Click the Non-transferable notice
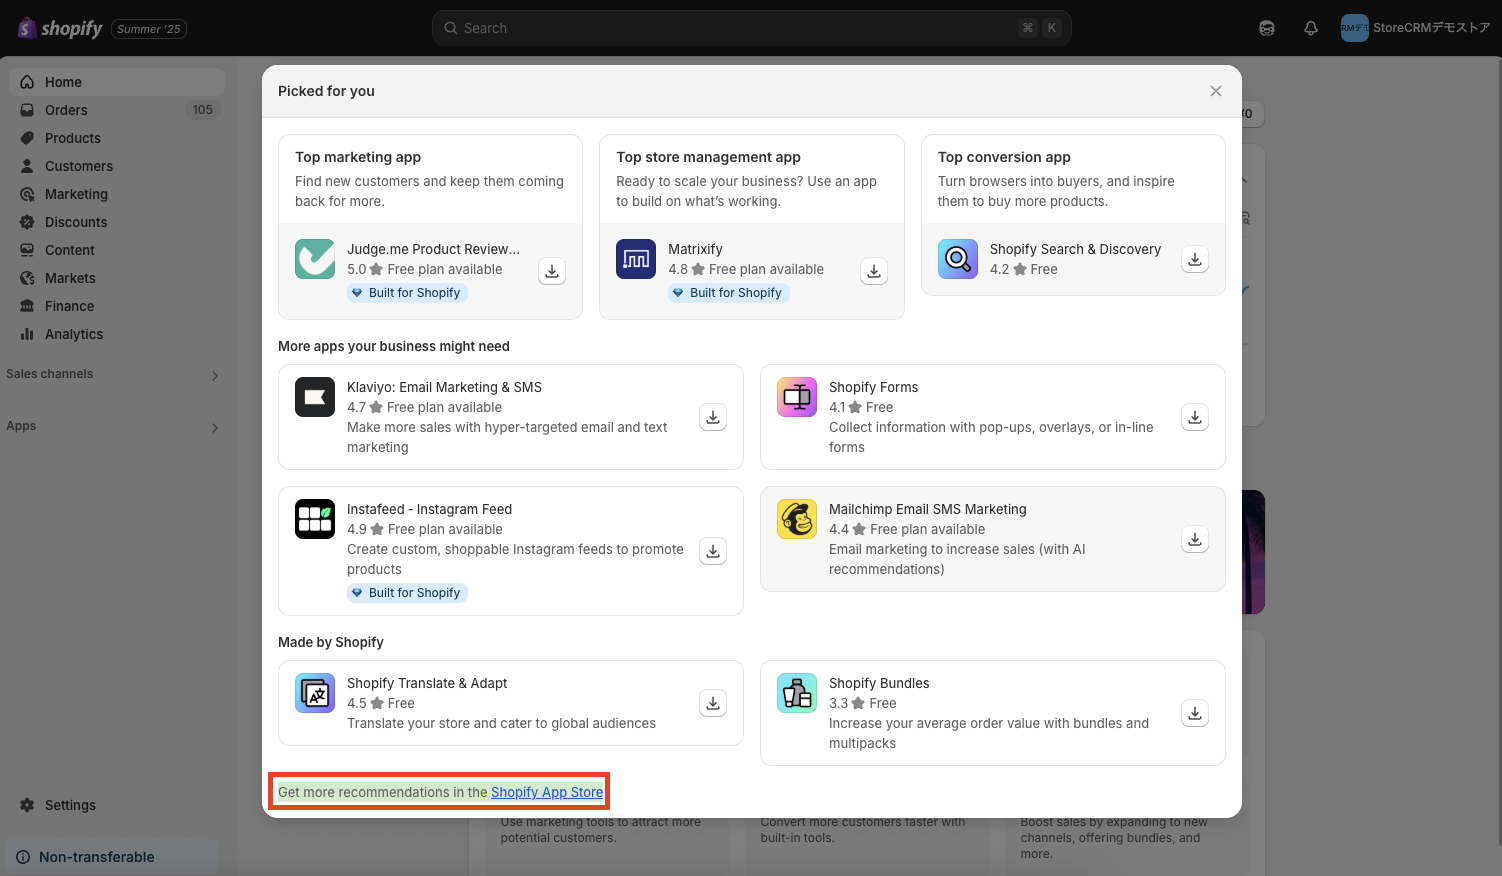The height and width of the screenshot is (876, 1502). [112, 857]
